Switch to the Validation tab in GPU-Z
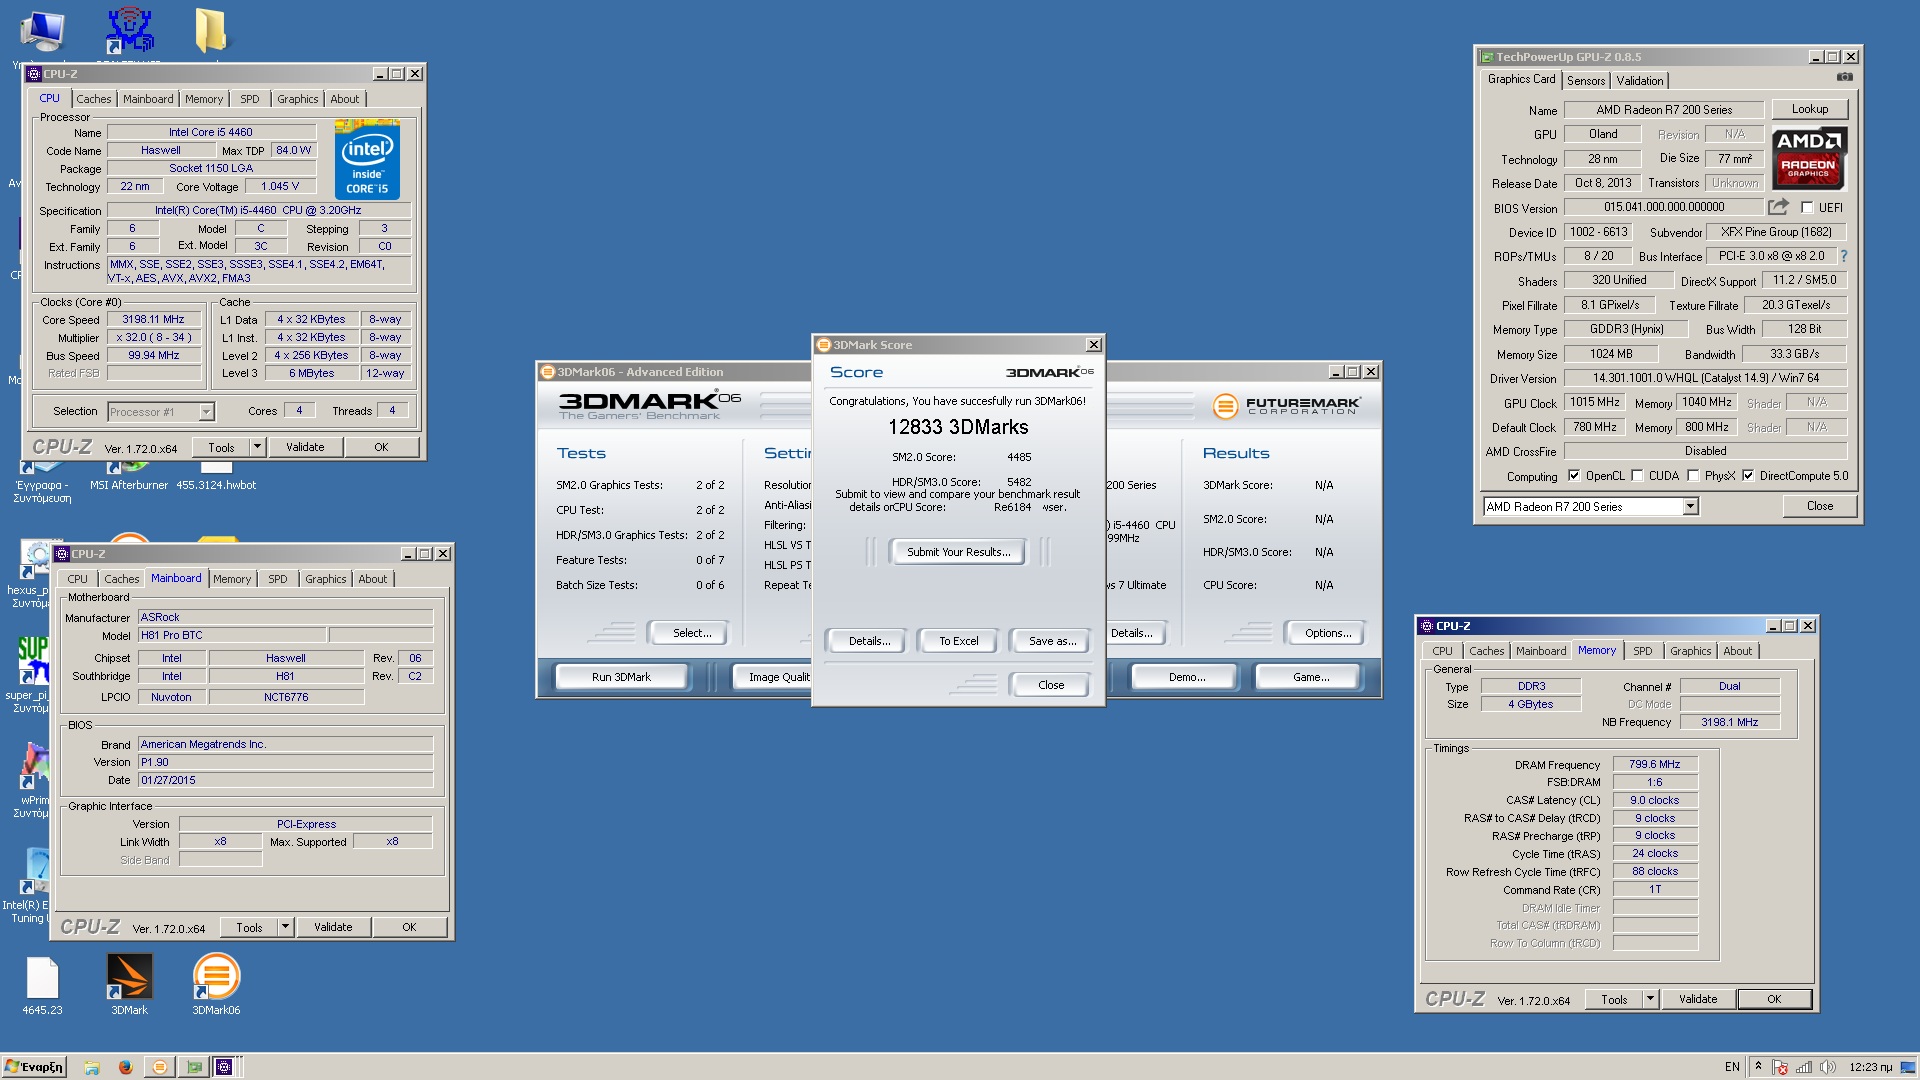 pyautogui.click(x=1640, y=81)
